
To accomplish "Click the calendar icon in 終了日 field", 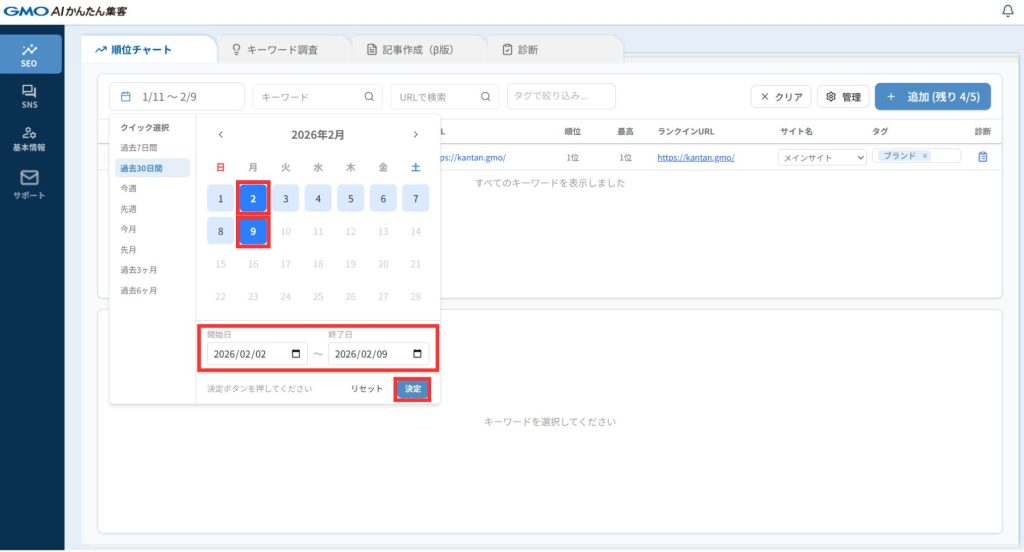I will 417,354.
